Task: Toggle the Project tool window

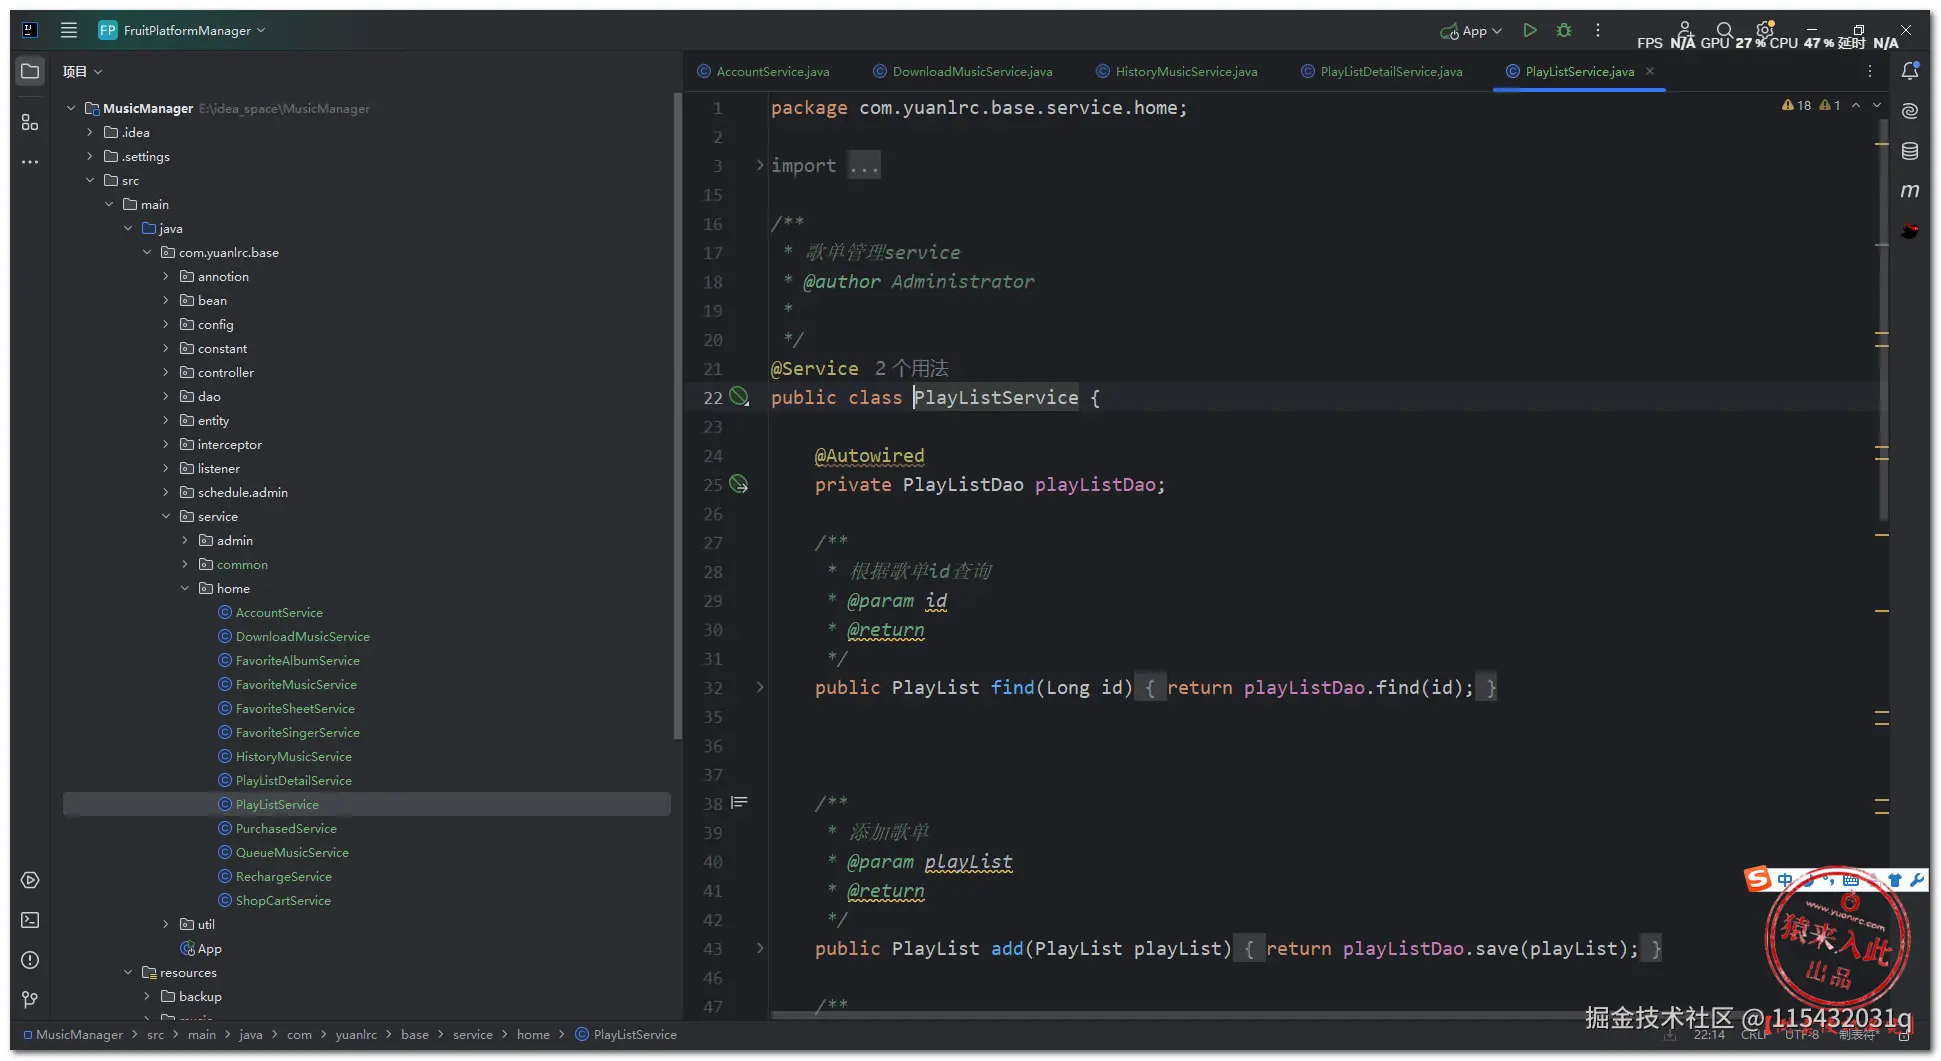Action: [30, 71]
